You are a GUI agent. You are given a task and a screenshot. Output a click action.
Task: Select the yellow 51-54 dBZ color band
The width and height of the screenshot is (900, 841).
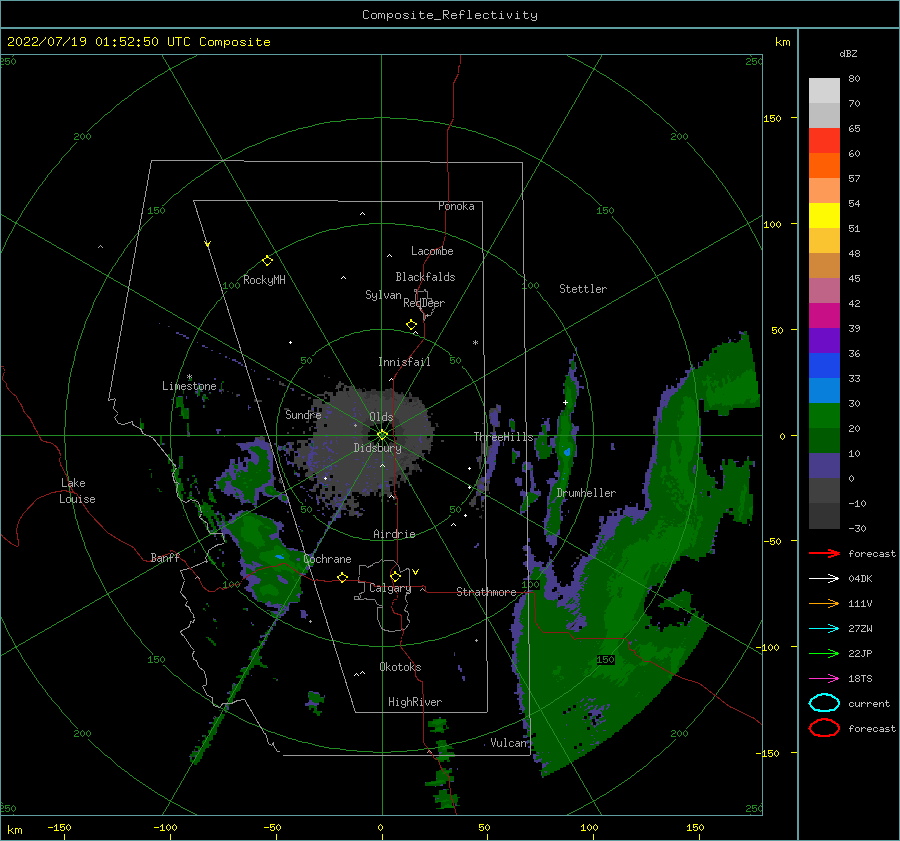coord(824,215)
